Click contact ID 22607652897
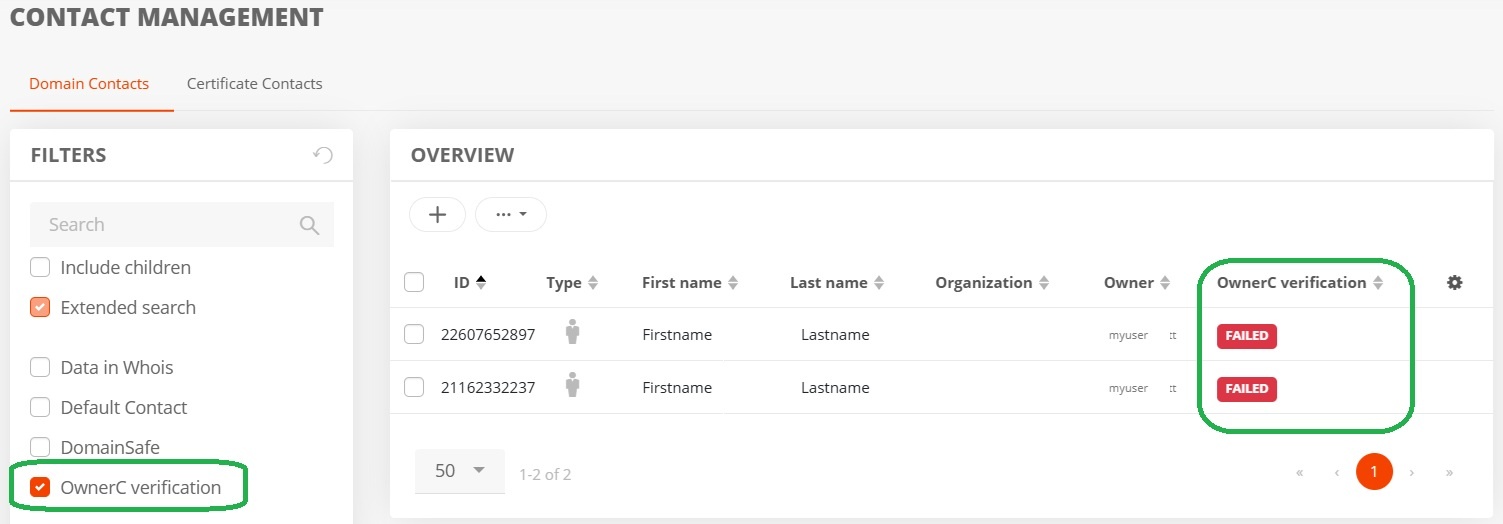 [488, 335]
